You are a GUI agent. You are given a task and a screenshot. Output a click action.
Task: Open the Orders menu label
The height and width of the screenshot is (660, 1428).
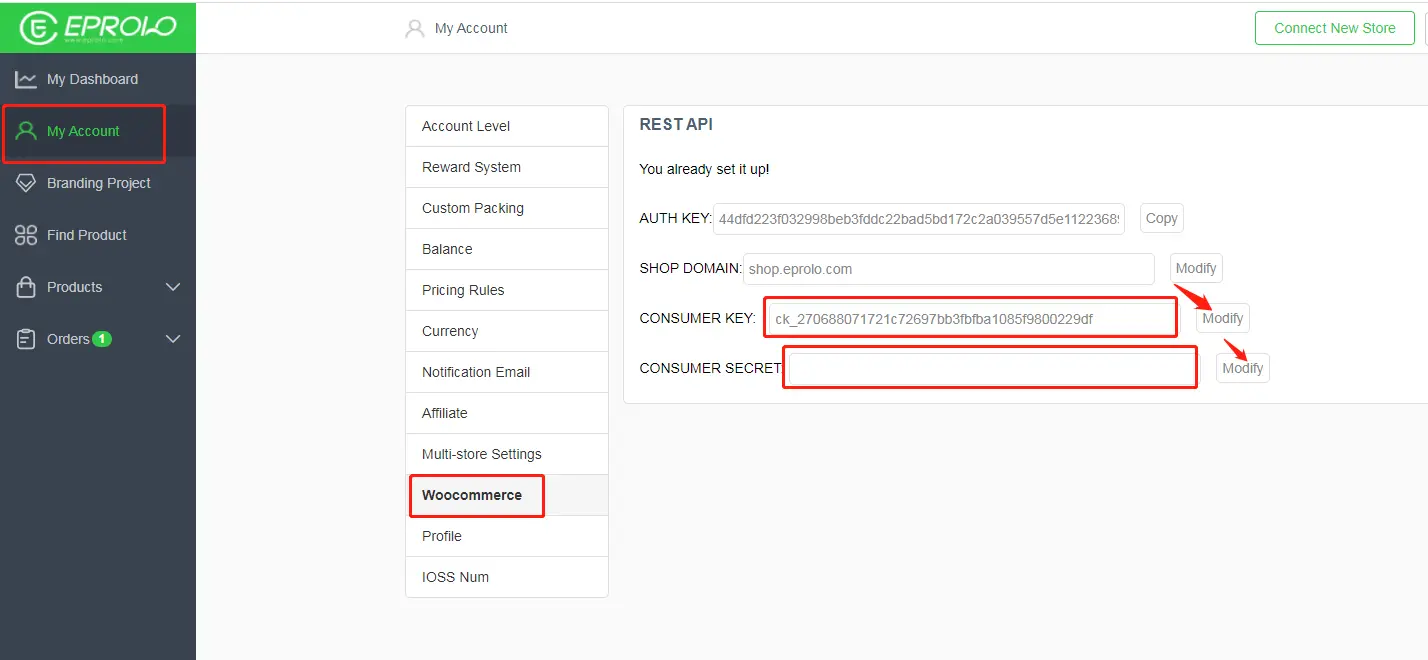coord(68,339)
